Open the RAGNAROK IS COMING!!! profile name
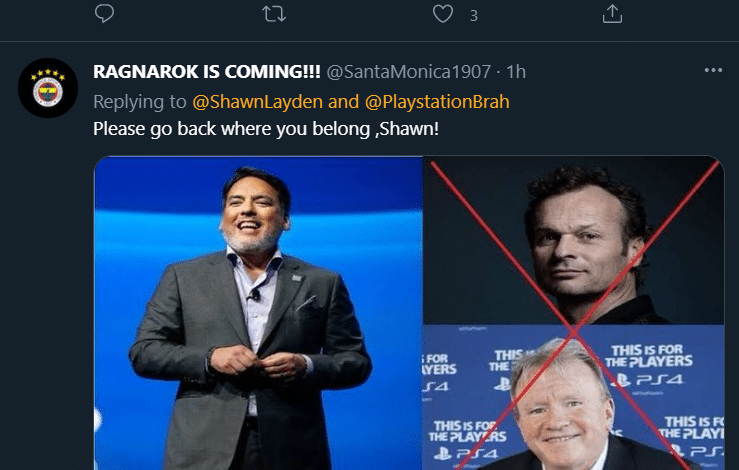Viewport: 739px width, 470px height. click(x=207, y=72)
